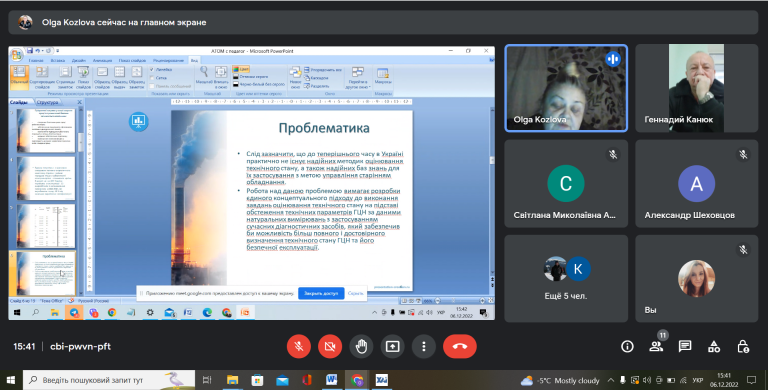Screen dimensions: 768x390
Task: Show the people list with badge 11
Action: [656, 345]
